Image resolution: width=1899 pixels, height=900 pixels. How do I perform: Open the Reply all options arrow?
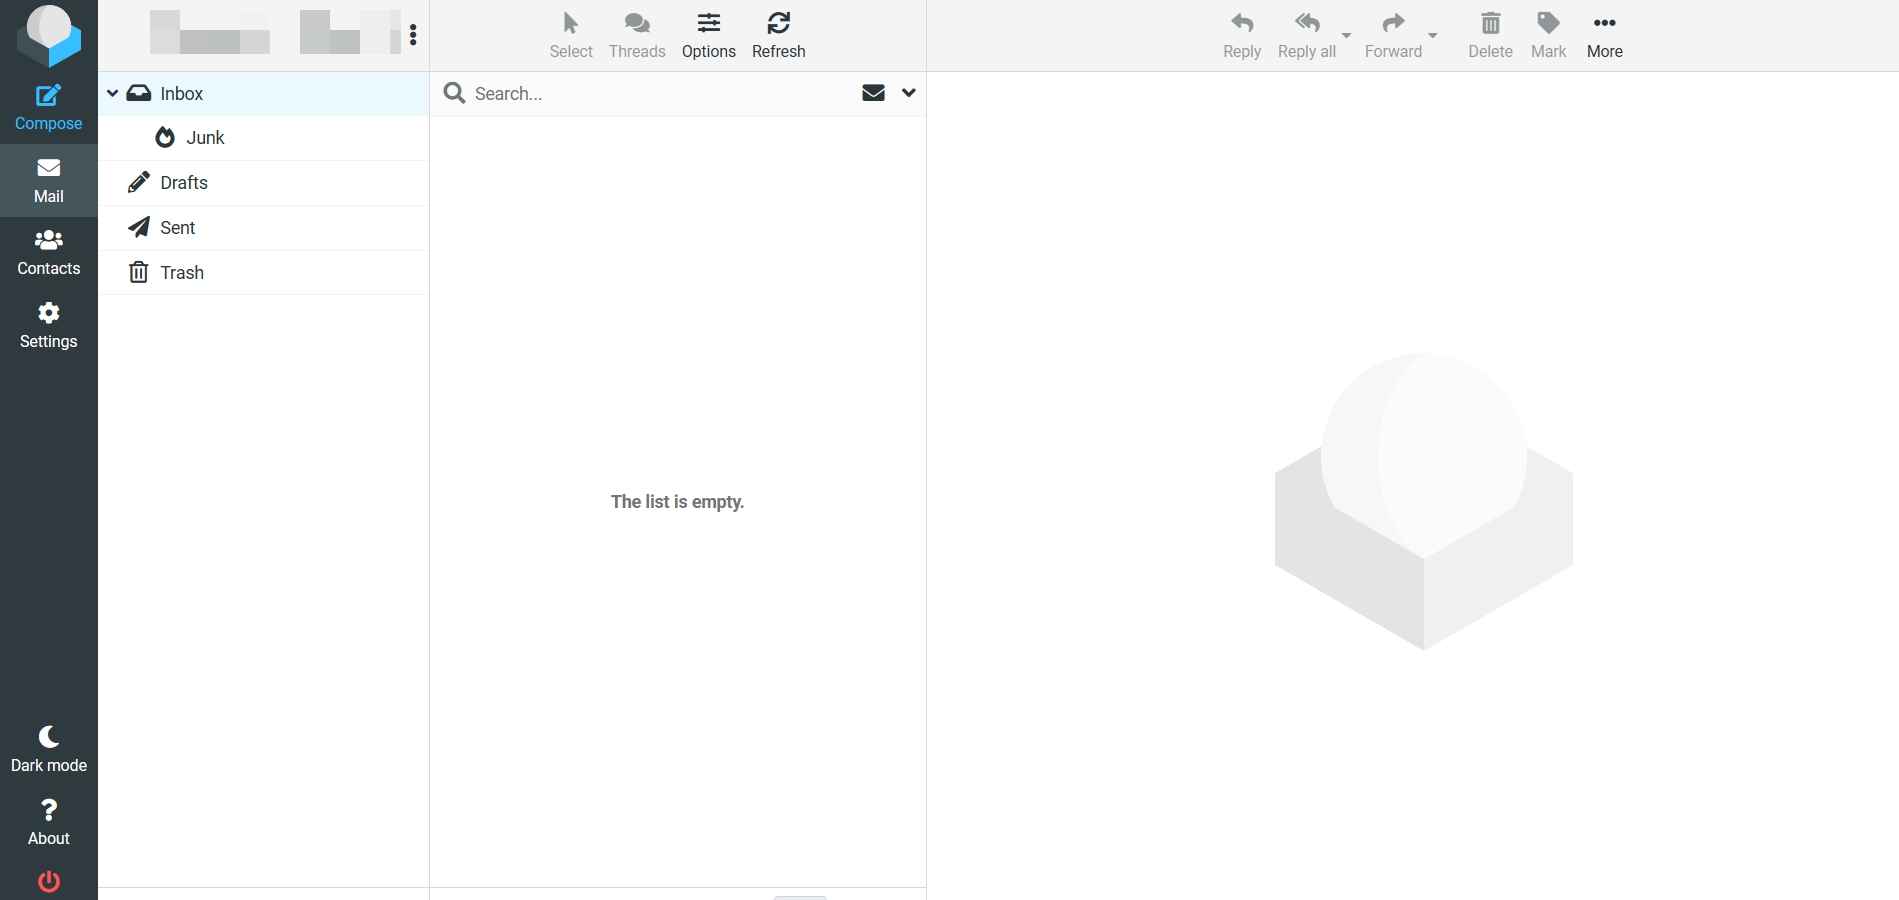pyautogui.click(x=1346, y=36)
